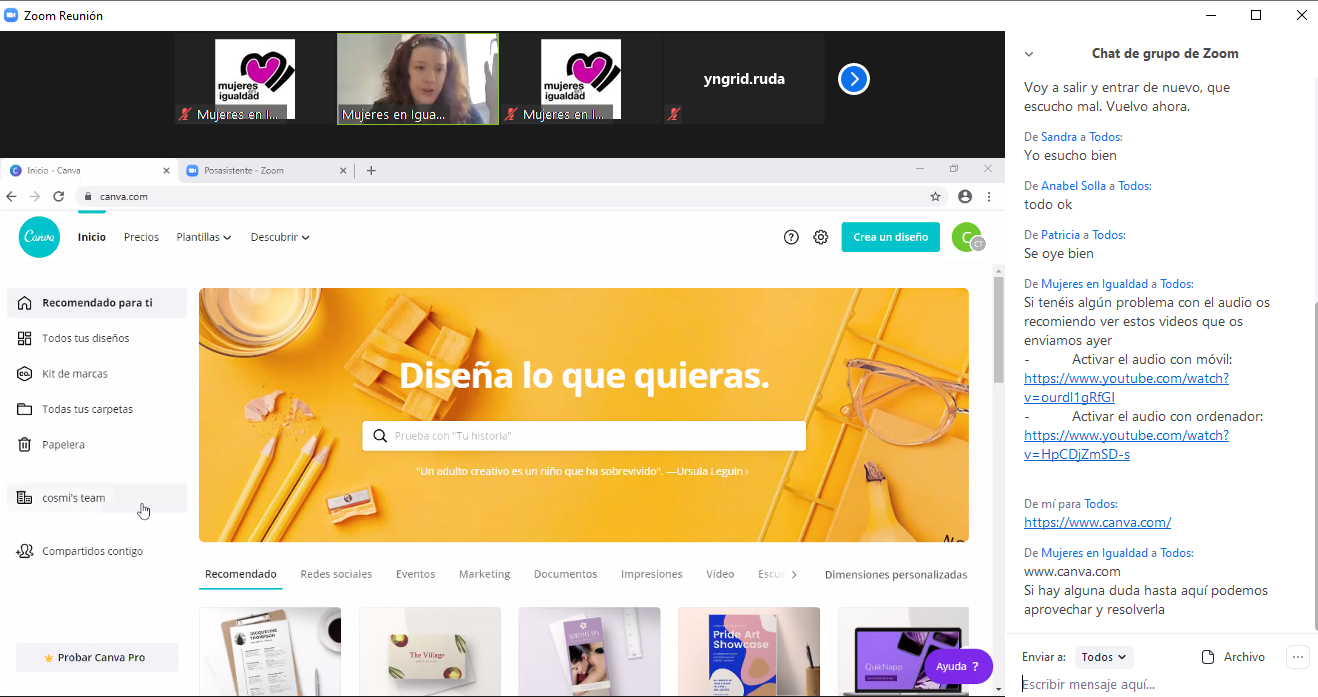Go to Inicio in the Canva navigation
This screenshot has width=1318, height=697.
(x=92, y=237)
